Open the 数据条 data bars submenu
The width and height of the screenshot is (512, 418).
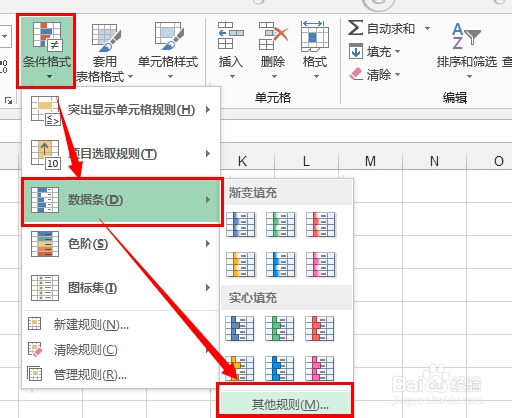(x=122, y=201)
